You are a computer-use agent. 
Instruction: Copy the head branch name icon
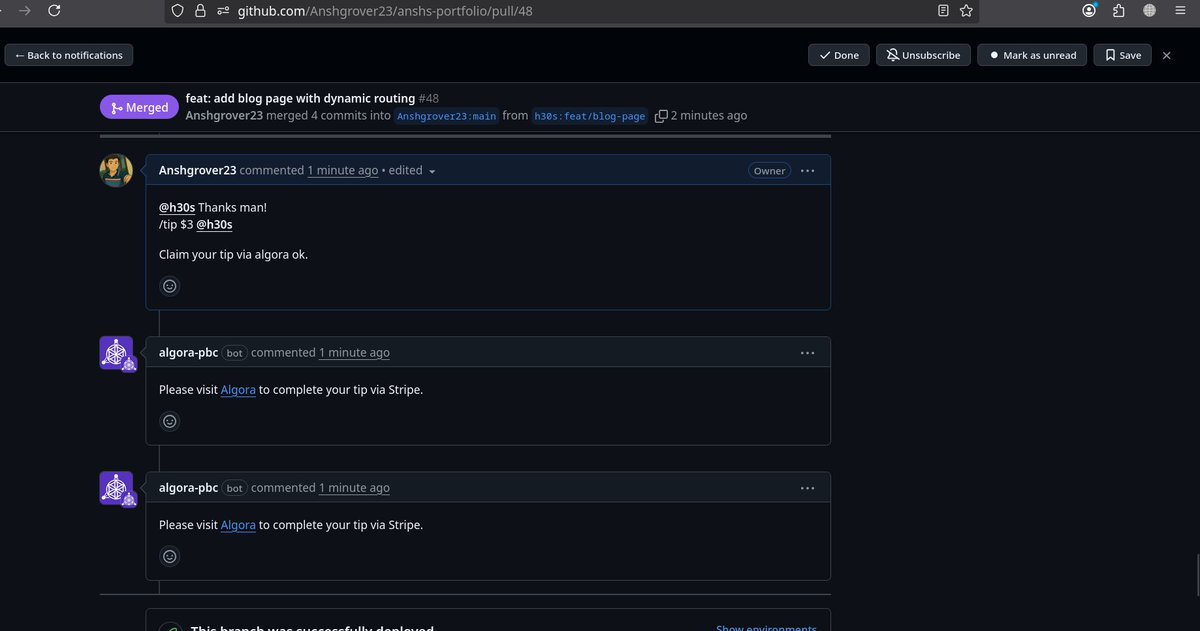[661, 116]
